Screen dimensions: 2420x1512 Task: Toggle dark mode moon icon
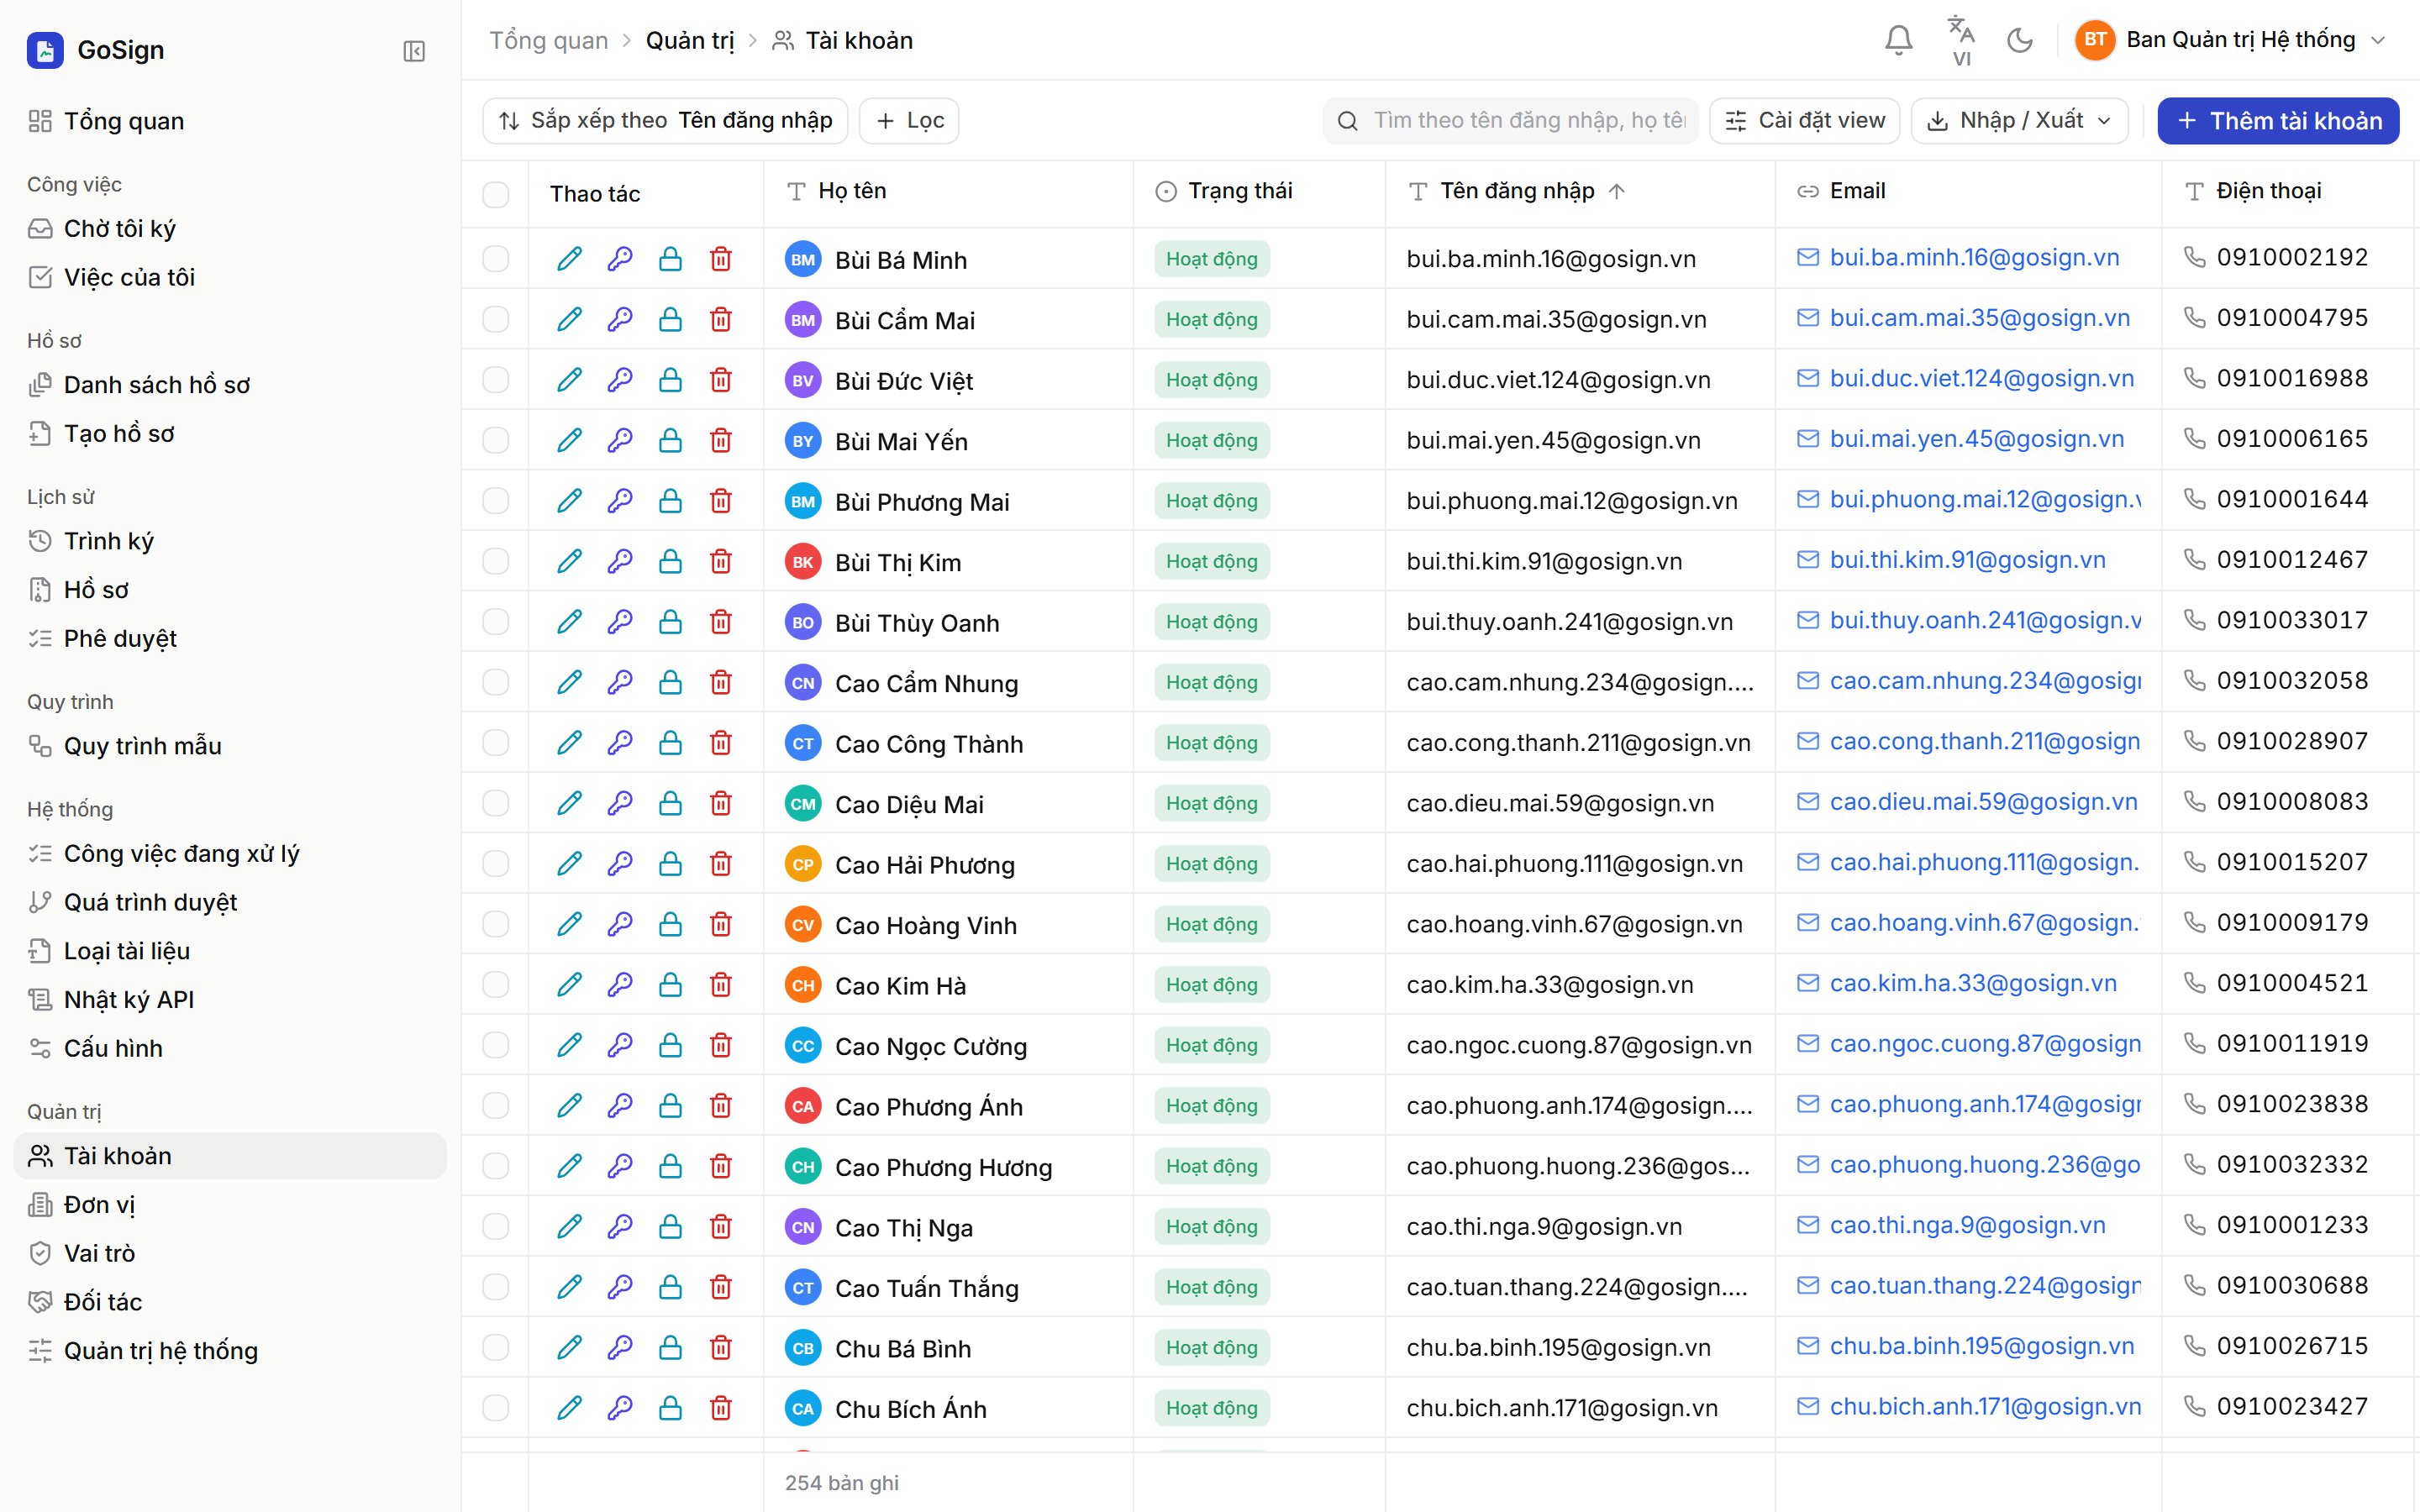click(2019, 40)
